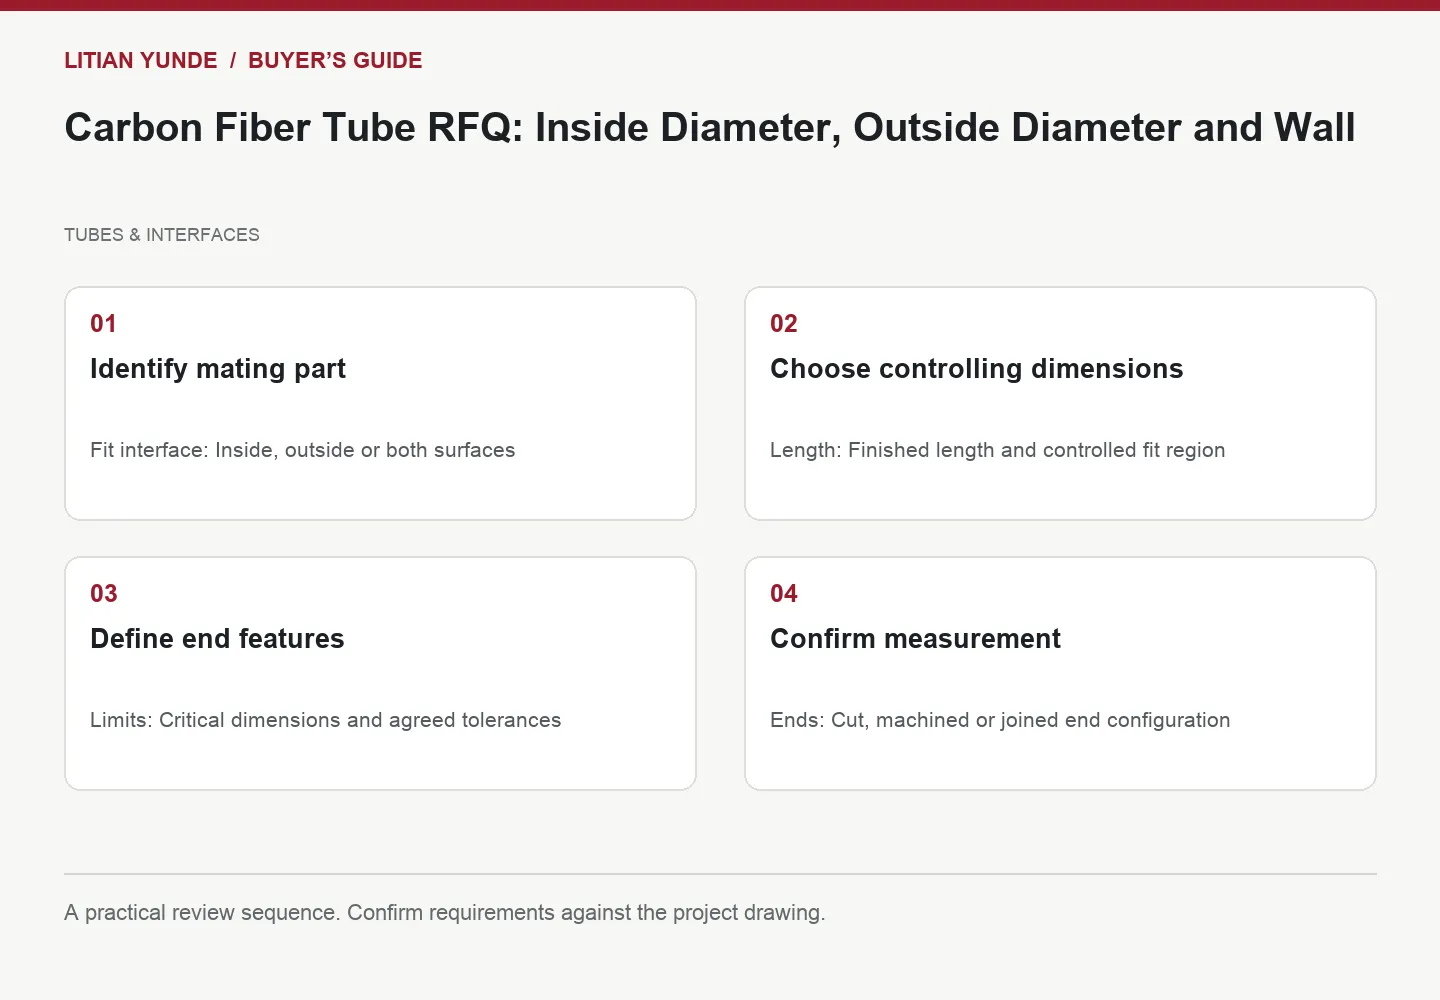Select the step number 03 label
This screenshot has height=1000, width=1440.
tap(104, 593)
